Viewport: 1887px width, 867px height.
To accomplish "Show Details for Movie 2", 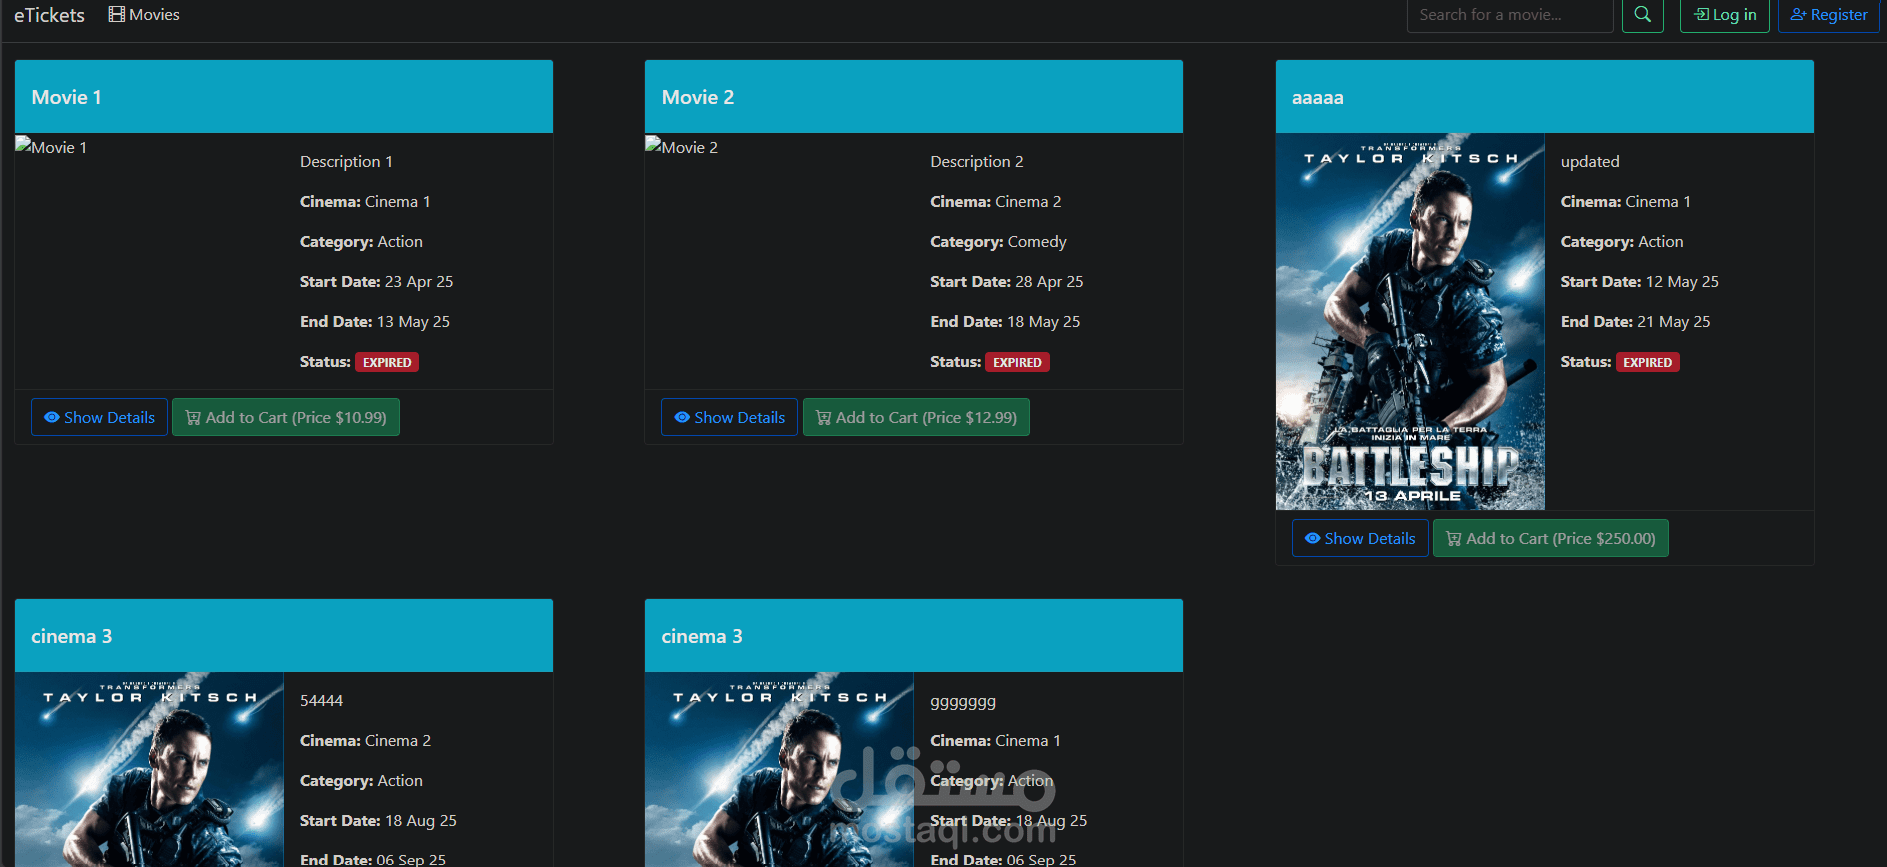I will pyautogui.click(x=729, y=417).
